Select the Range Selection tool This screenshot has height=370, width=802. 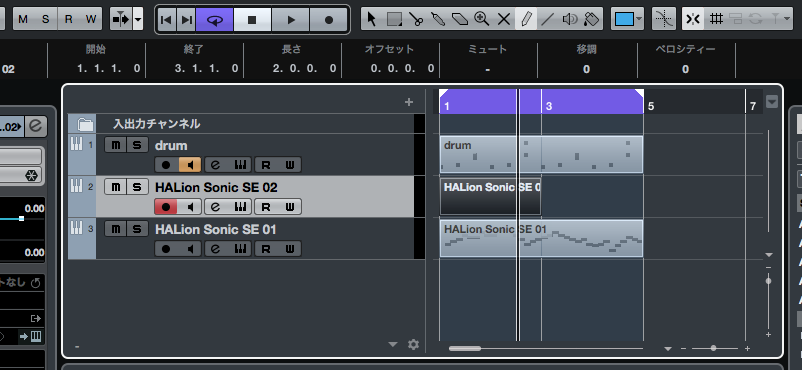(394, 19)
